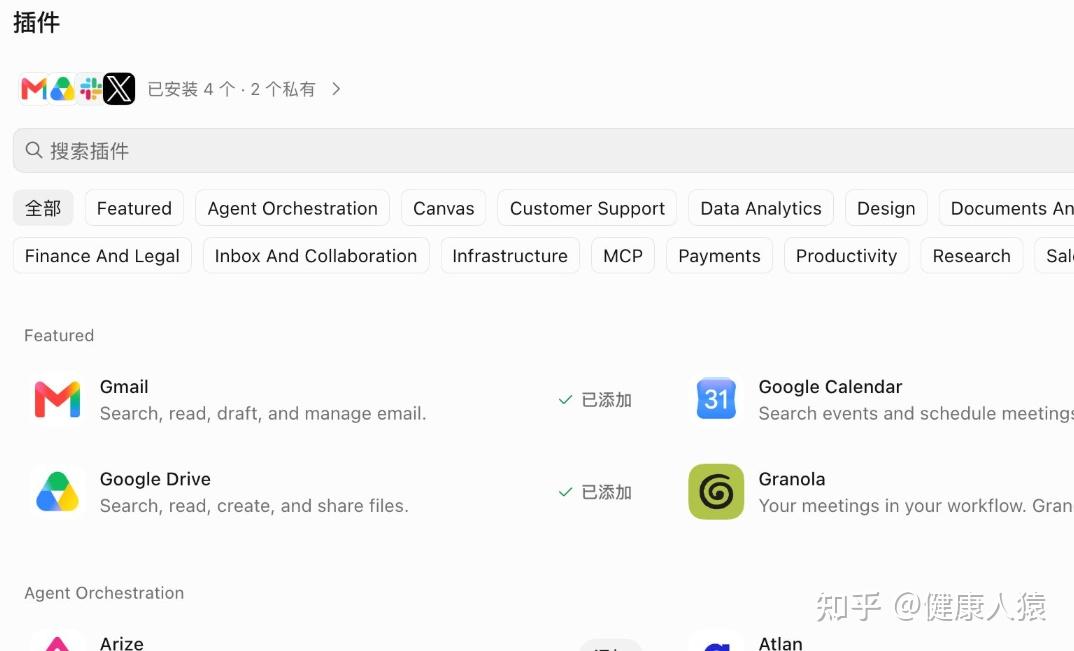Click 'Search, read, draft, and manage email.' description
The height and width of the screenshot is (651, 1074).
coord(263,413)
